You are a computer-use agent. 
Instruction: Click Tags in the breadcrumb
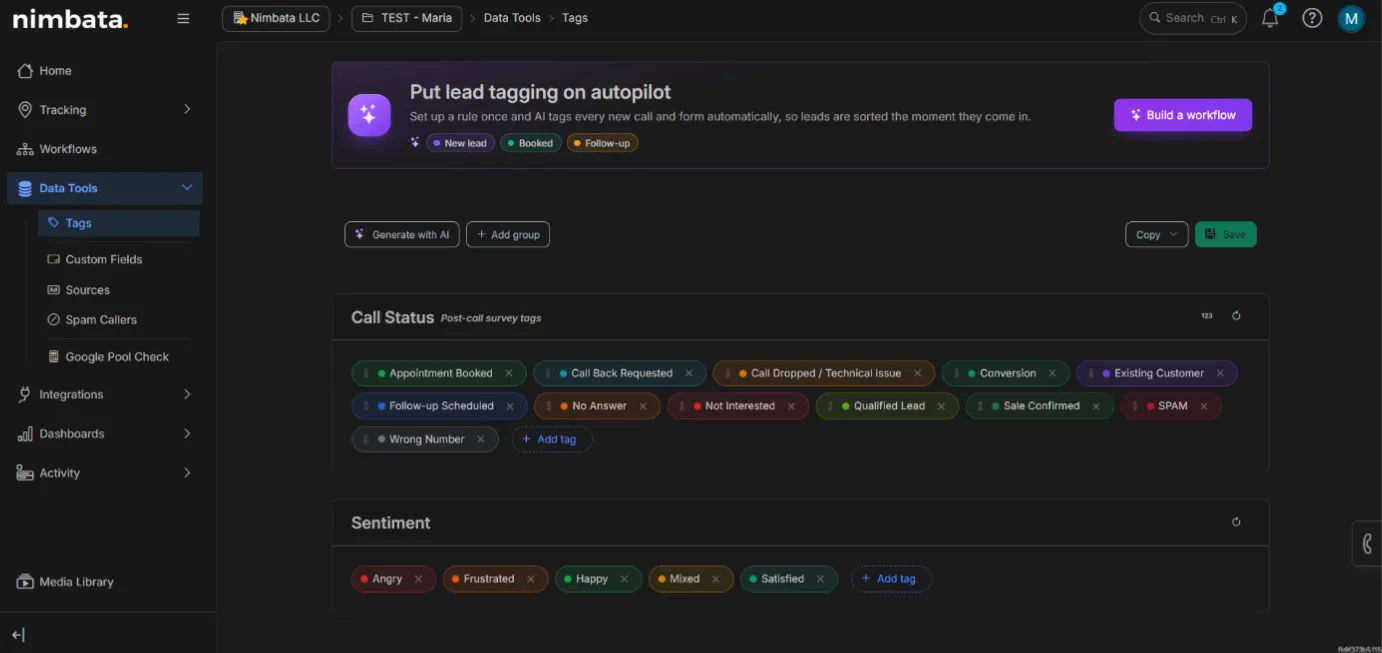click(575, 18)
